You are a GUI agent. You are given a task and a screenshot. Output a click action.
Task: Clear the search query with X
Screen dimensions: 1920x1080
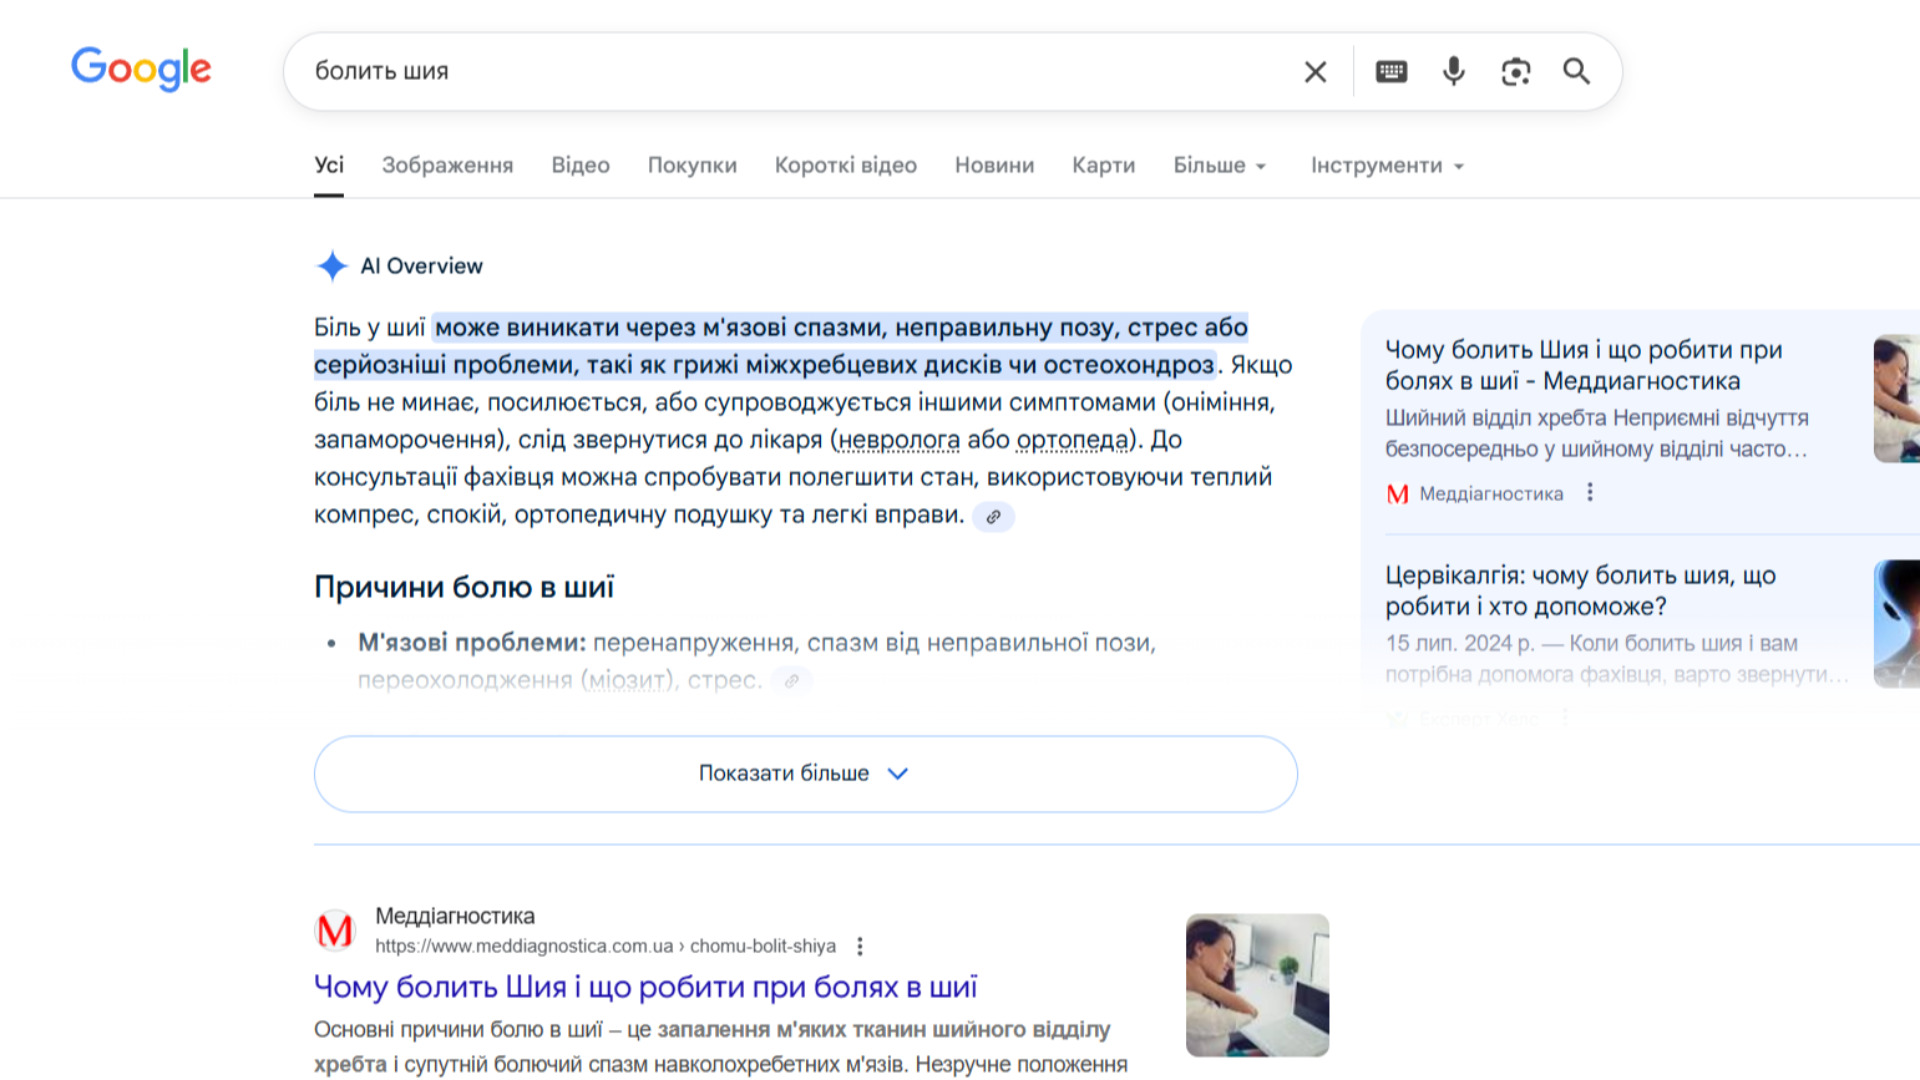click(x=1315, y=72)
